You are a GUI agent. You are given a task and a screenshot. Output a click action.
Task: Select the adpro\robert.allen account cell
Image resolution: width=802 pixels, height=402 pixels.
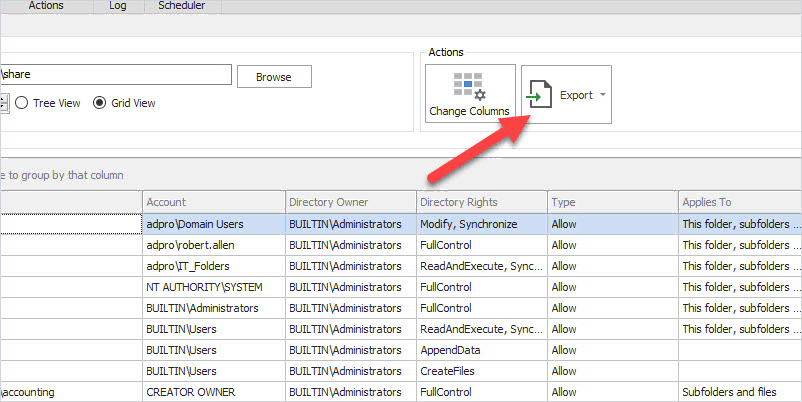click(214, 245)
